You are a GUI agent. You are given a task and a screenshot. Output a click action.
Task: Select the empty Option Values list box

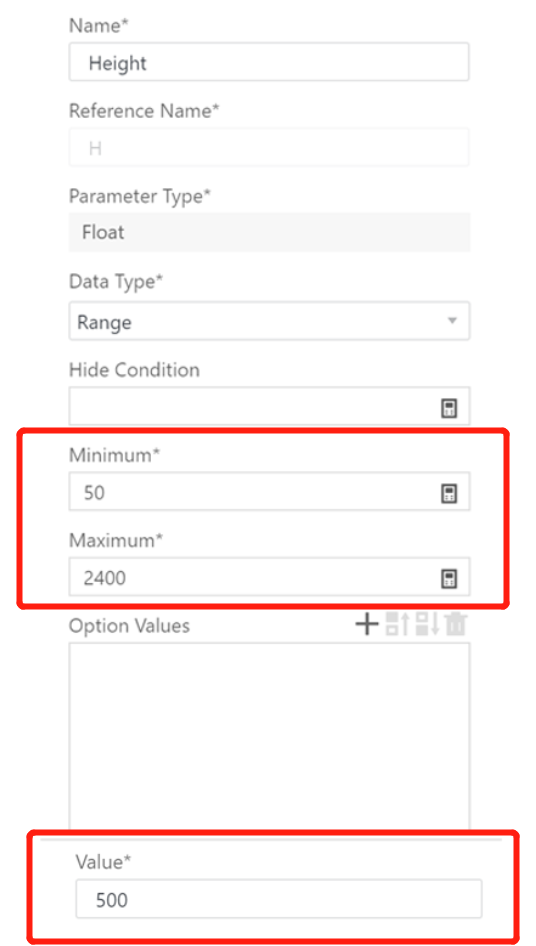pos(269,736)
